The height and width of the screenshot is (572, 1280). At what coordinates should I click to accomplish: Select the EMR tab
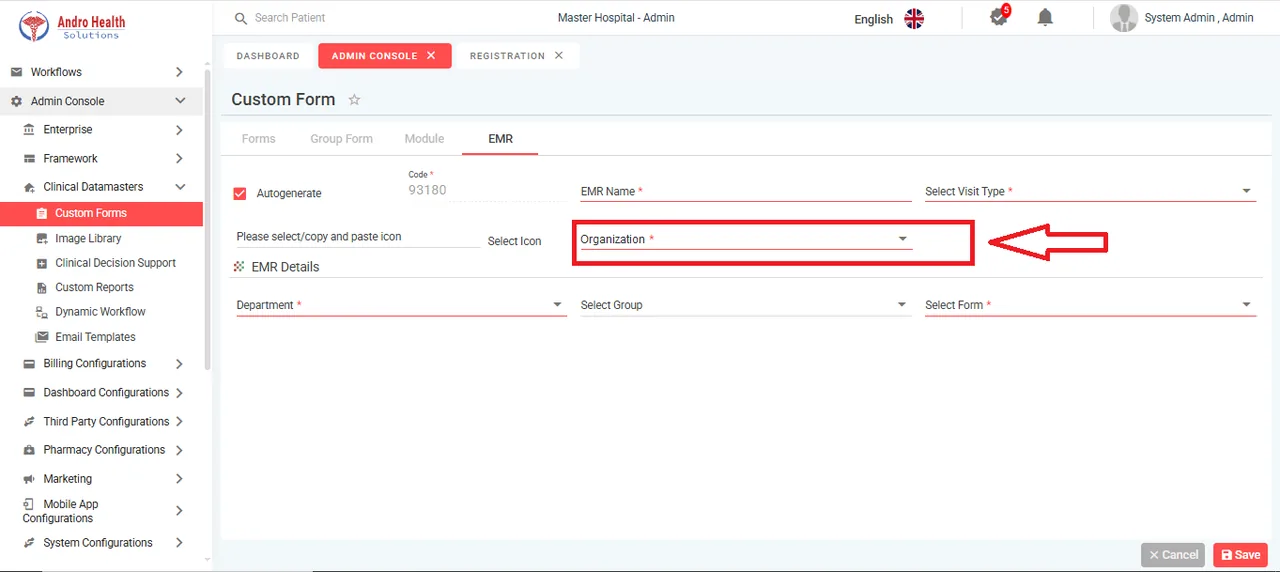pos(500,139)
